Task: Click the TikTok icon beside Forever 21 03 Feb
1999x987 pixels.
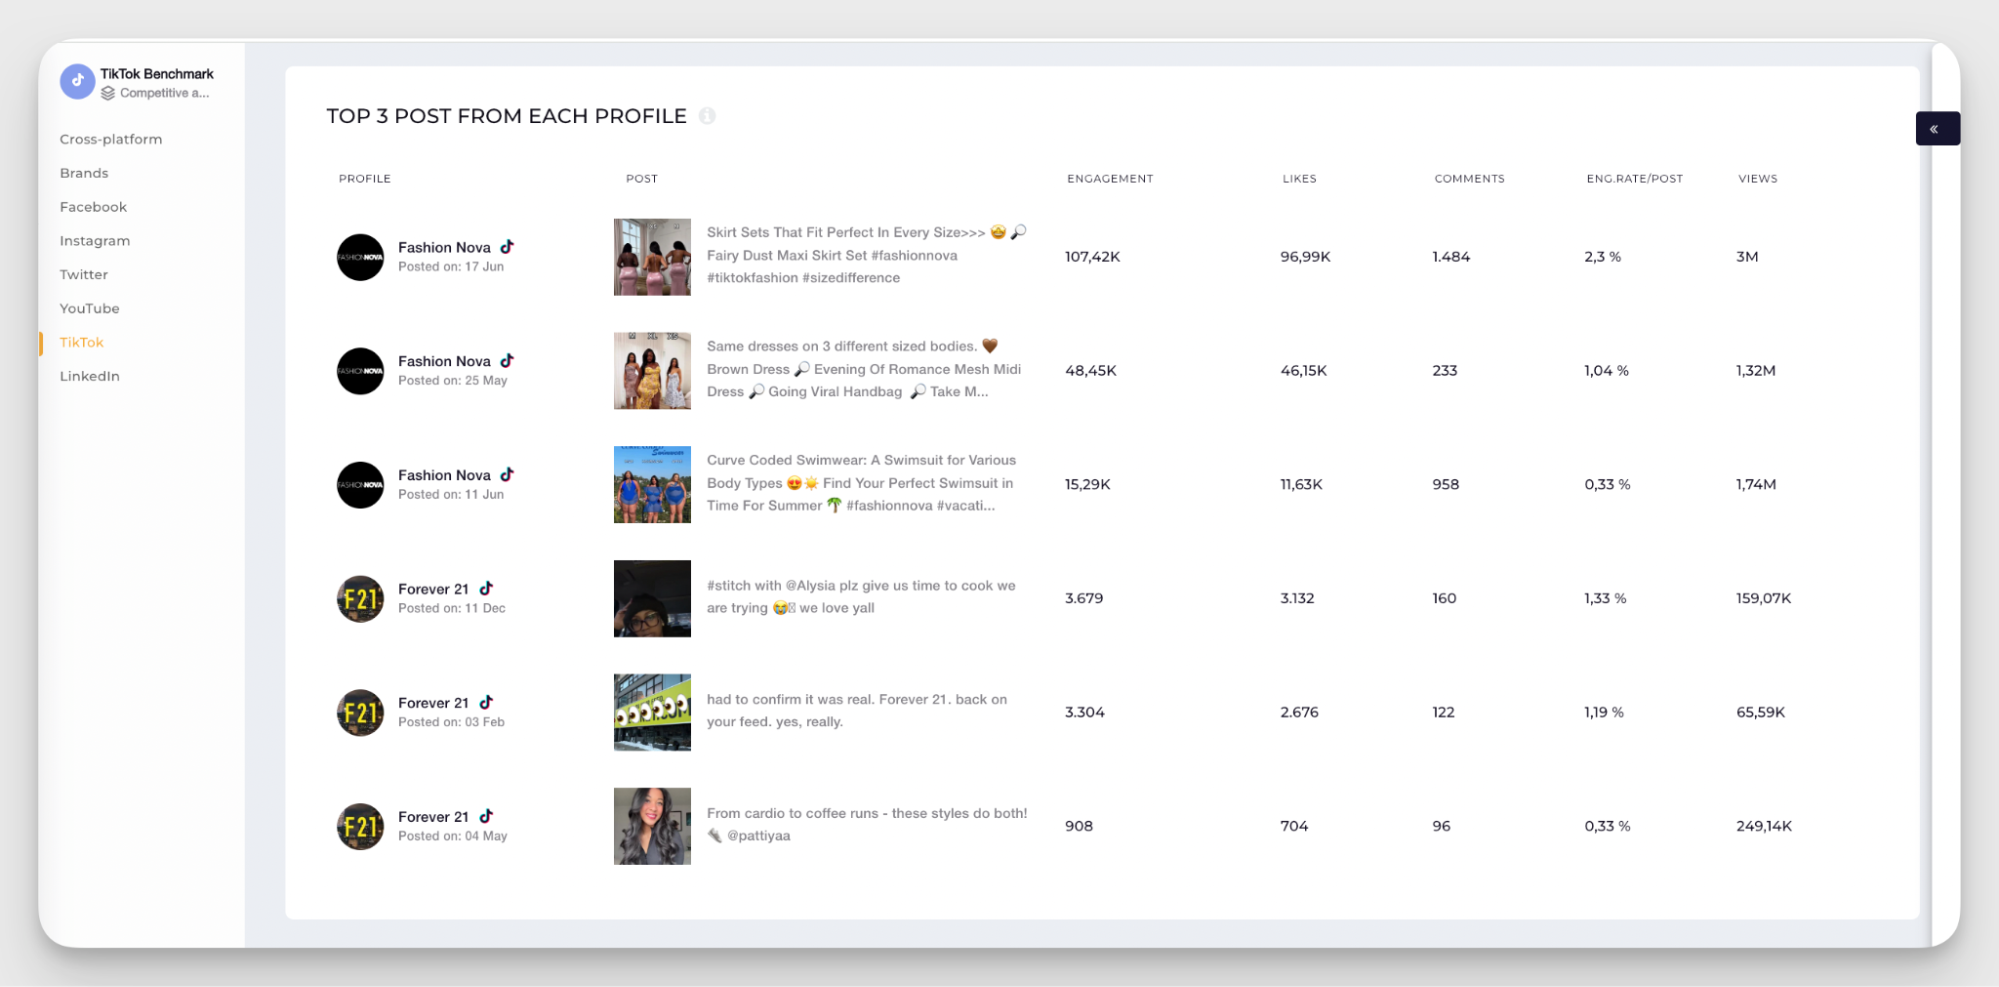Action: (487, 702)
